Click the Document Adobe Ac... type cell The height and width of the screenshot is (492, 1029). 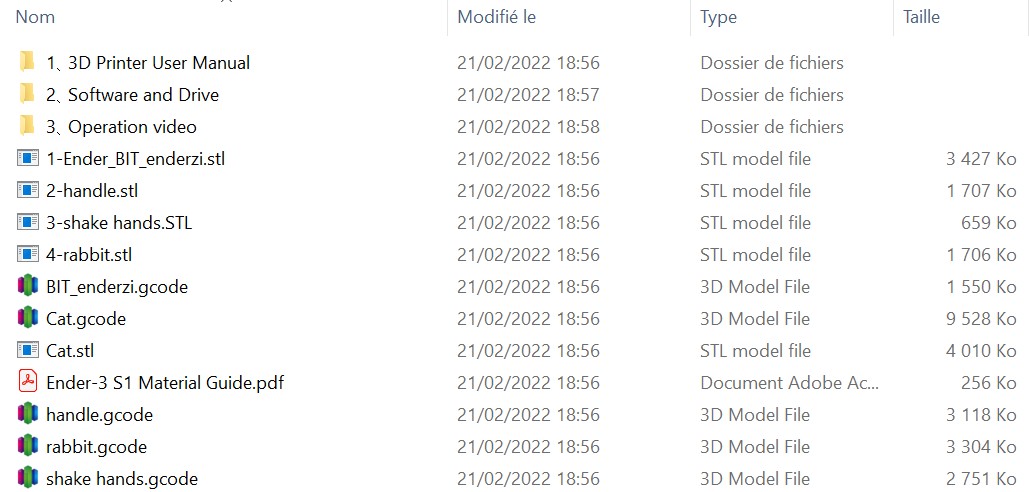tap(789, 382)
